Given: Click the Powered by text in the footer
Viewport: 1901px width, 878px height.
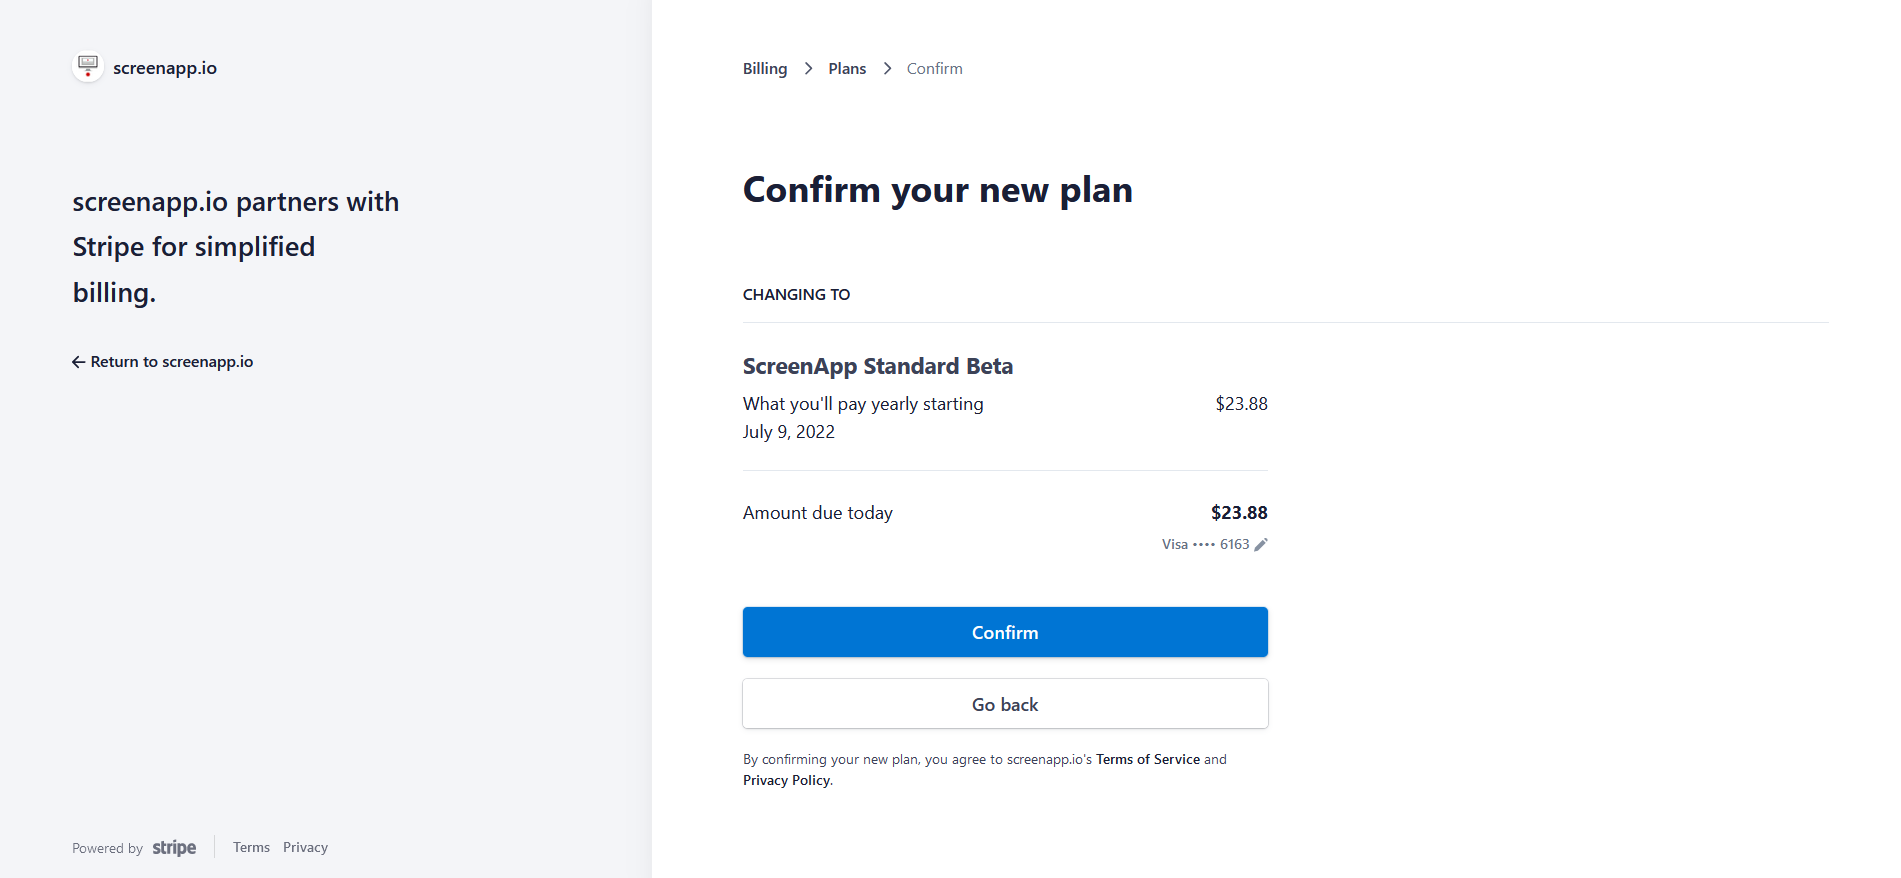Looking at the screenshot, I should point(107,849).
